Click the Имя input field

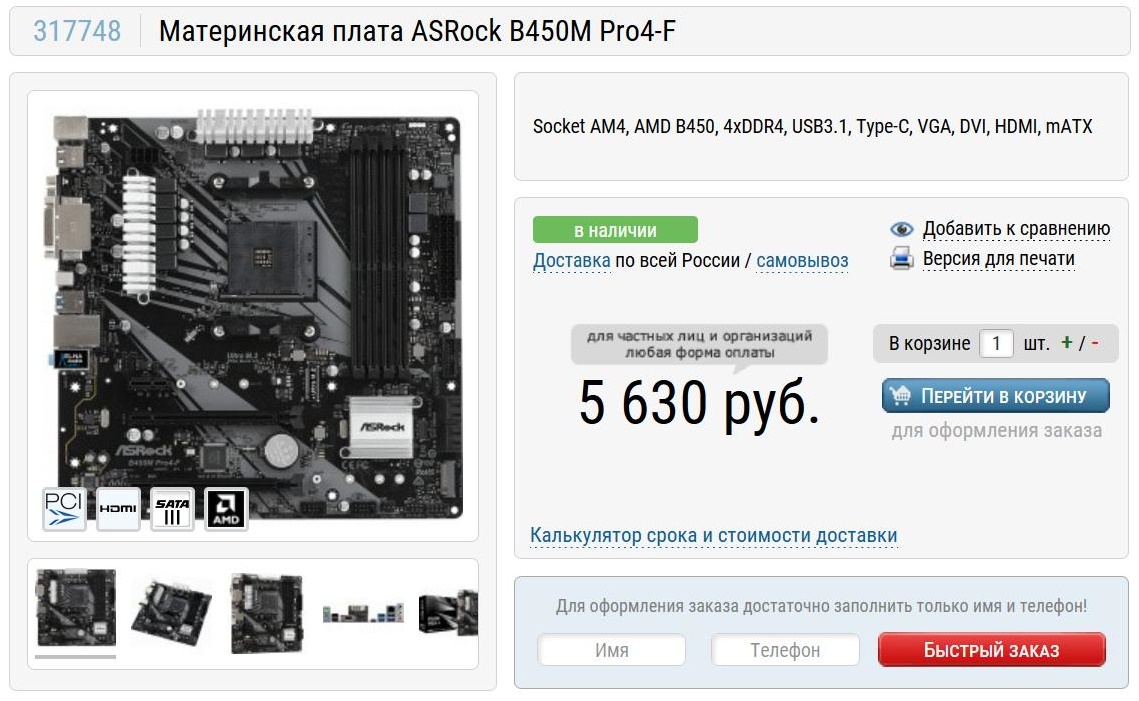[x=612, y=650]
